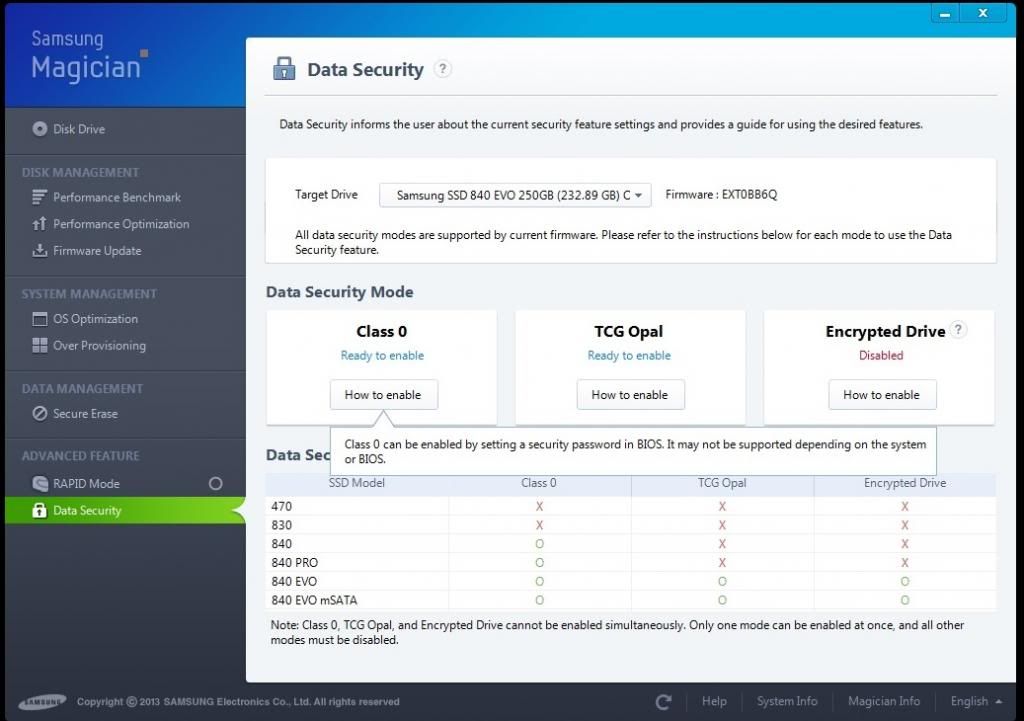Click the OS Optimization window icon
This screenshot has width=1024, height=721.
point(39,319)
